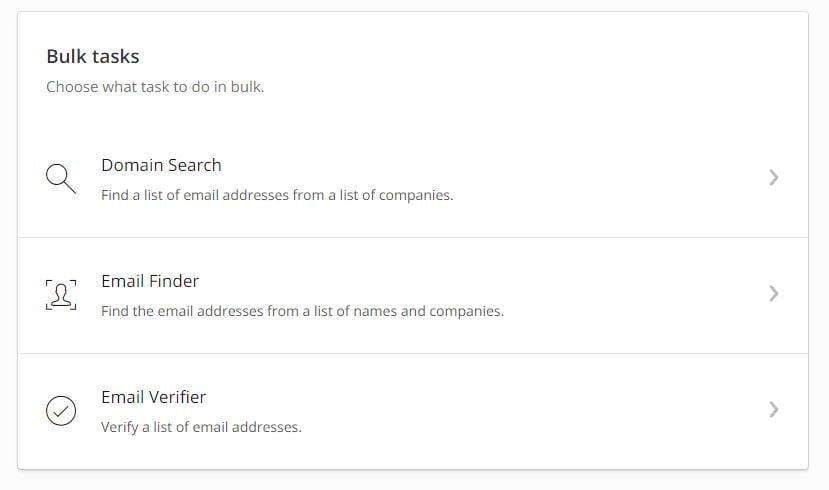
Task: Click the Bulk tasks heading
Action: pyautogui.click(x=93, y=56)
